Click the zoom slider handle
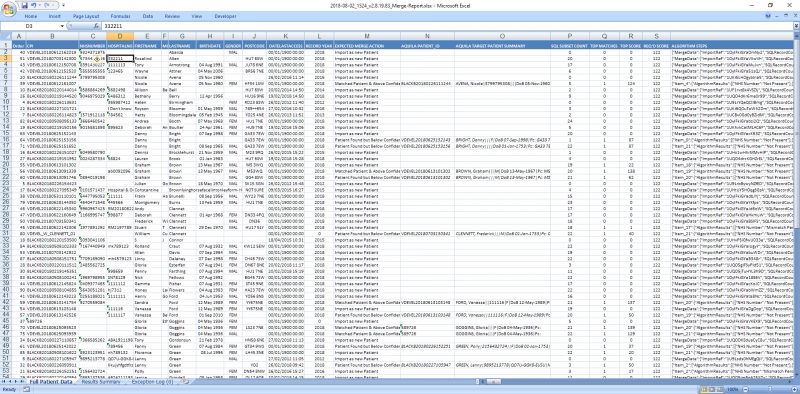Screen dimensions: 800x394 pyautogui.click(x=769, y=389)
